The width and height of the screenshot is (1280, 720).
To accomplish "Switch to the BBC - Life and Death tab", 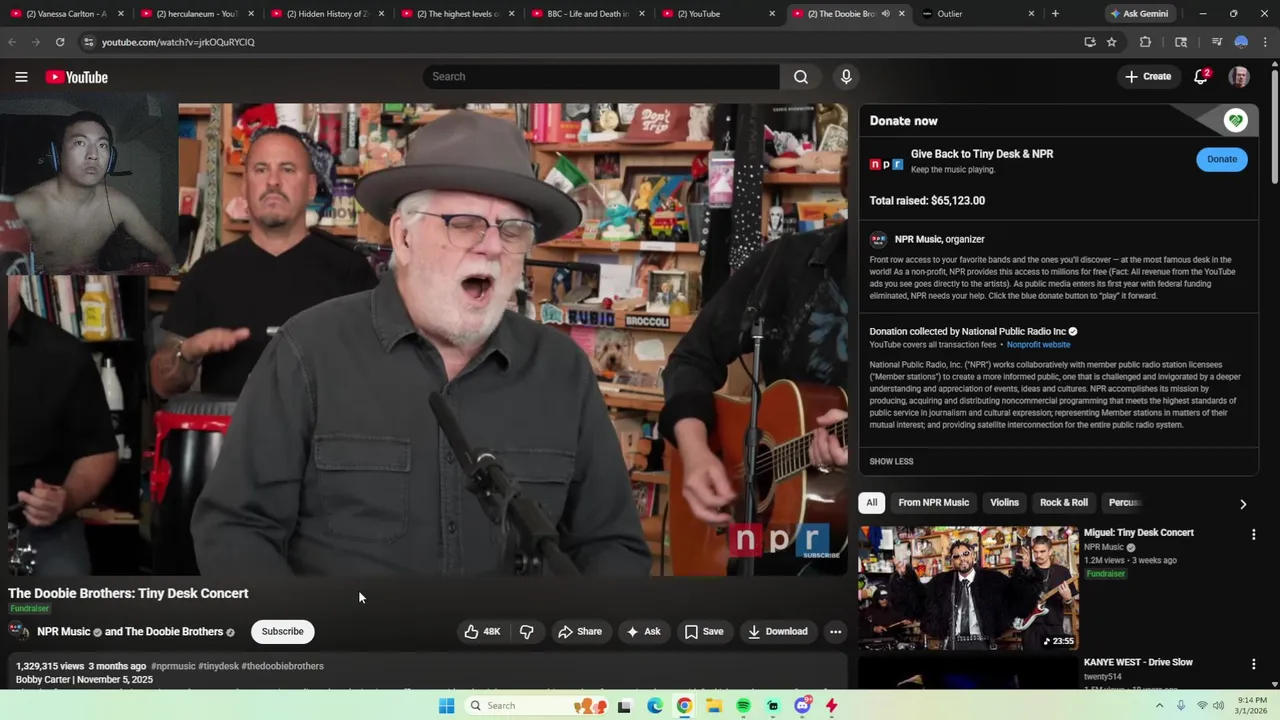I will pyautogui.click(x=586, y=14).
